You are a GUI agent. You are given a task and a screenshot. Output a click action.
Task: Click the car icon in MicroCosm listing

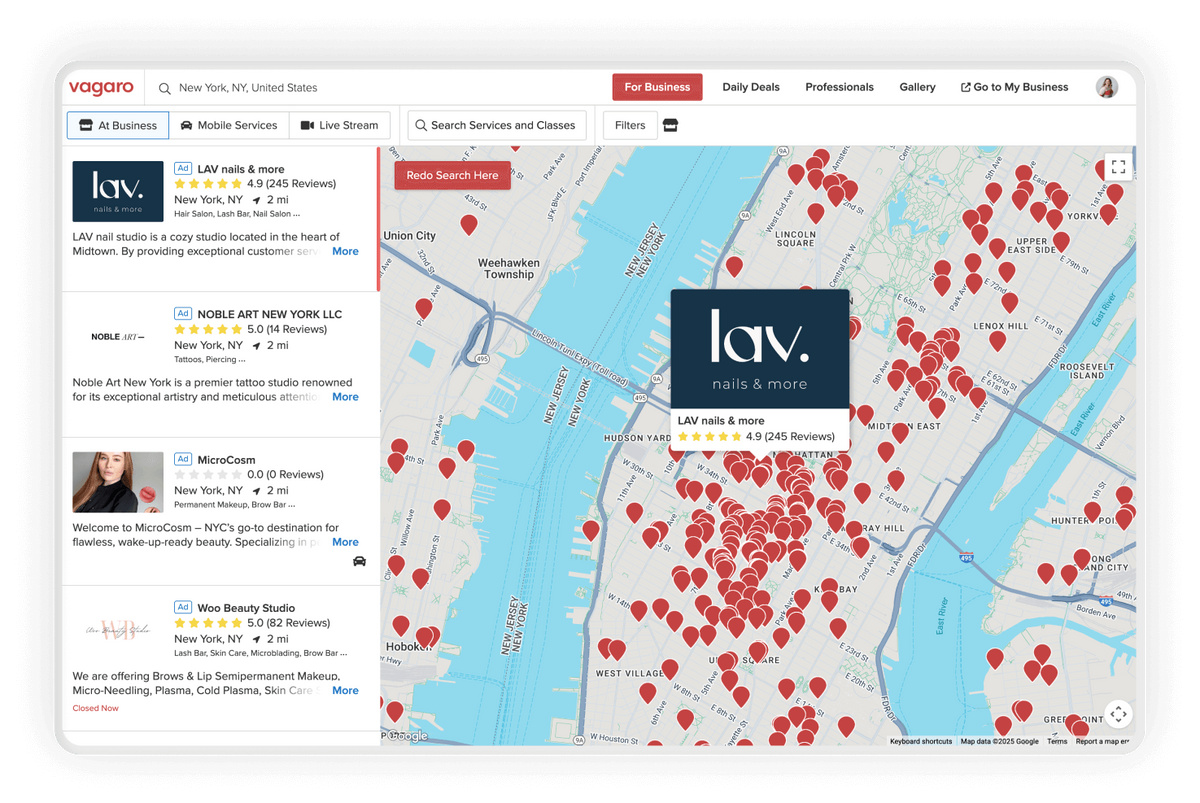(x=359, y=561)
